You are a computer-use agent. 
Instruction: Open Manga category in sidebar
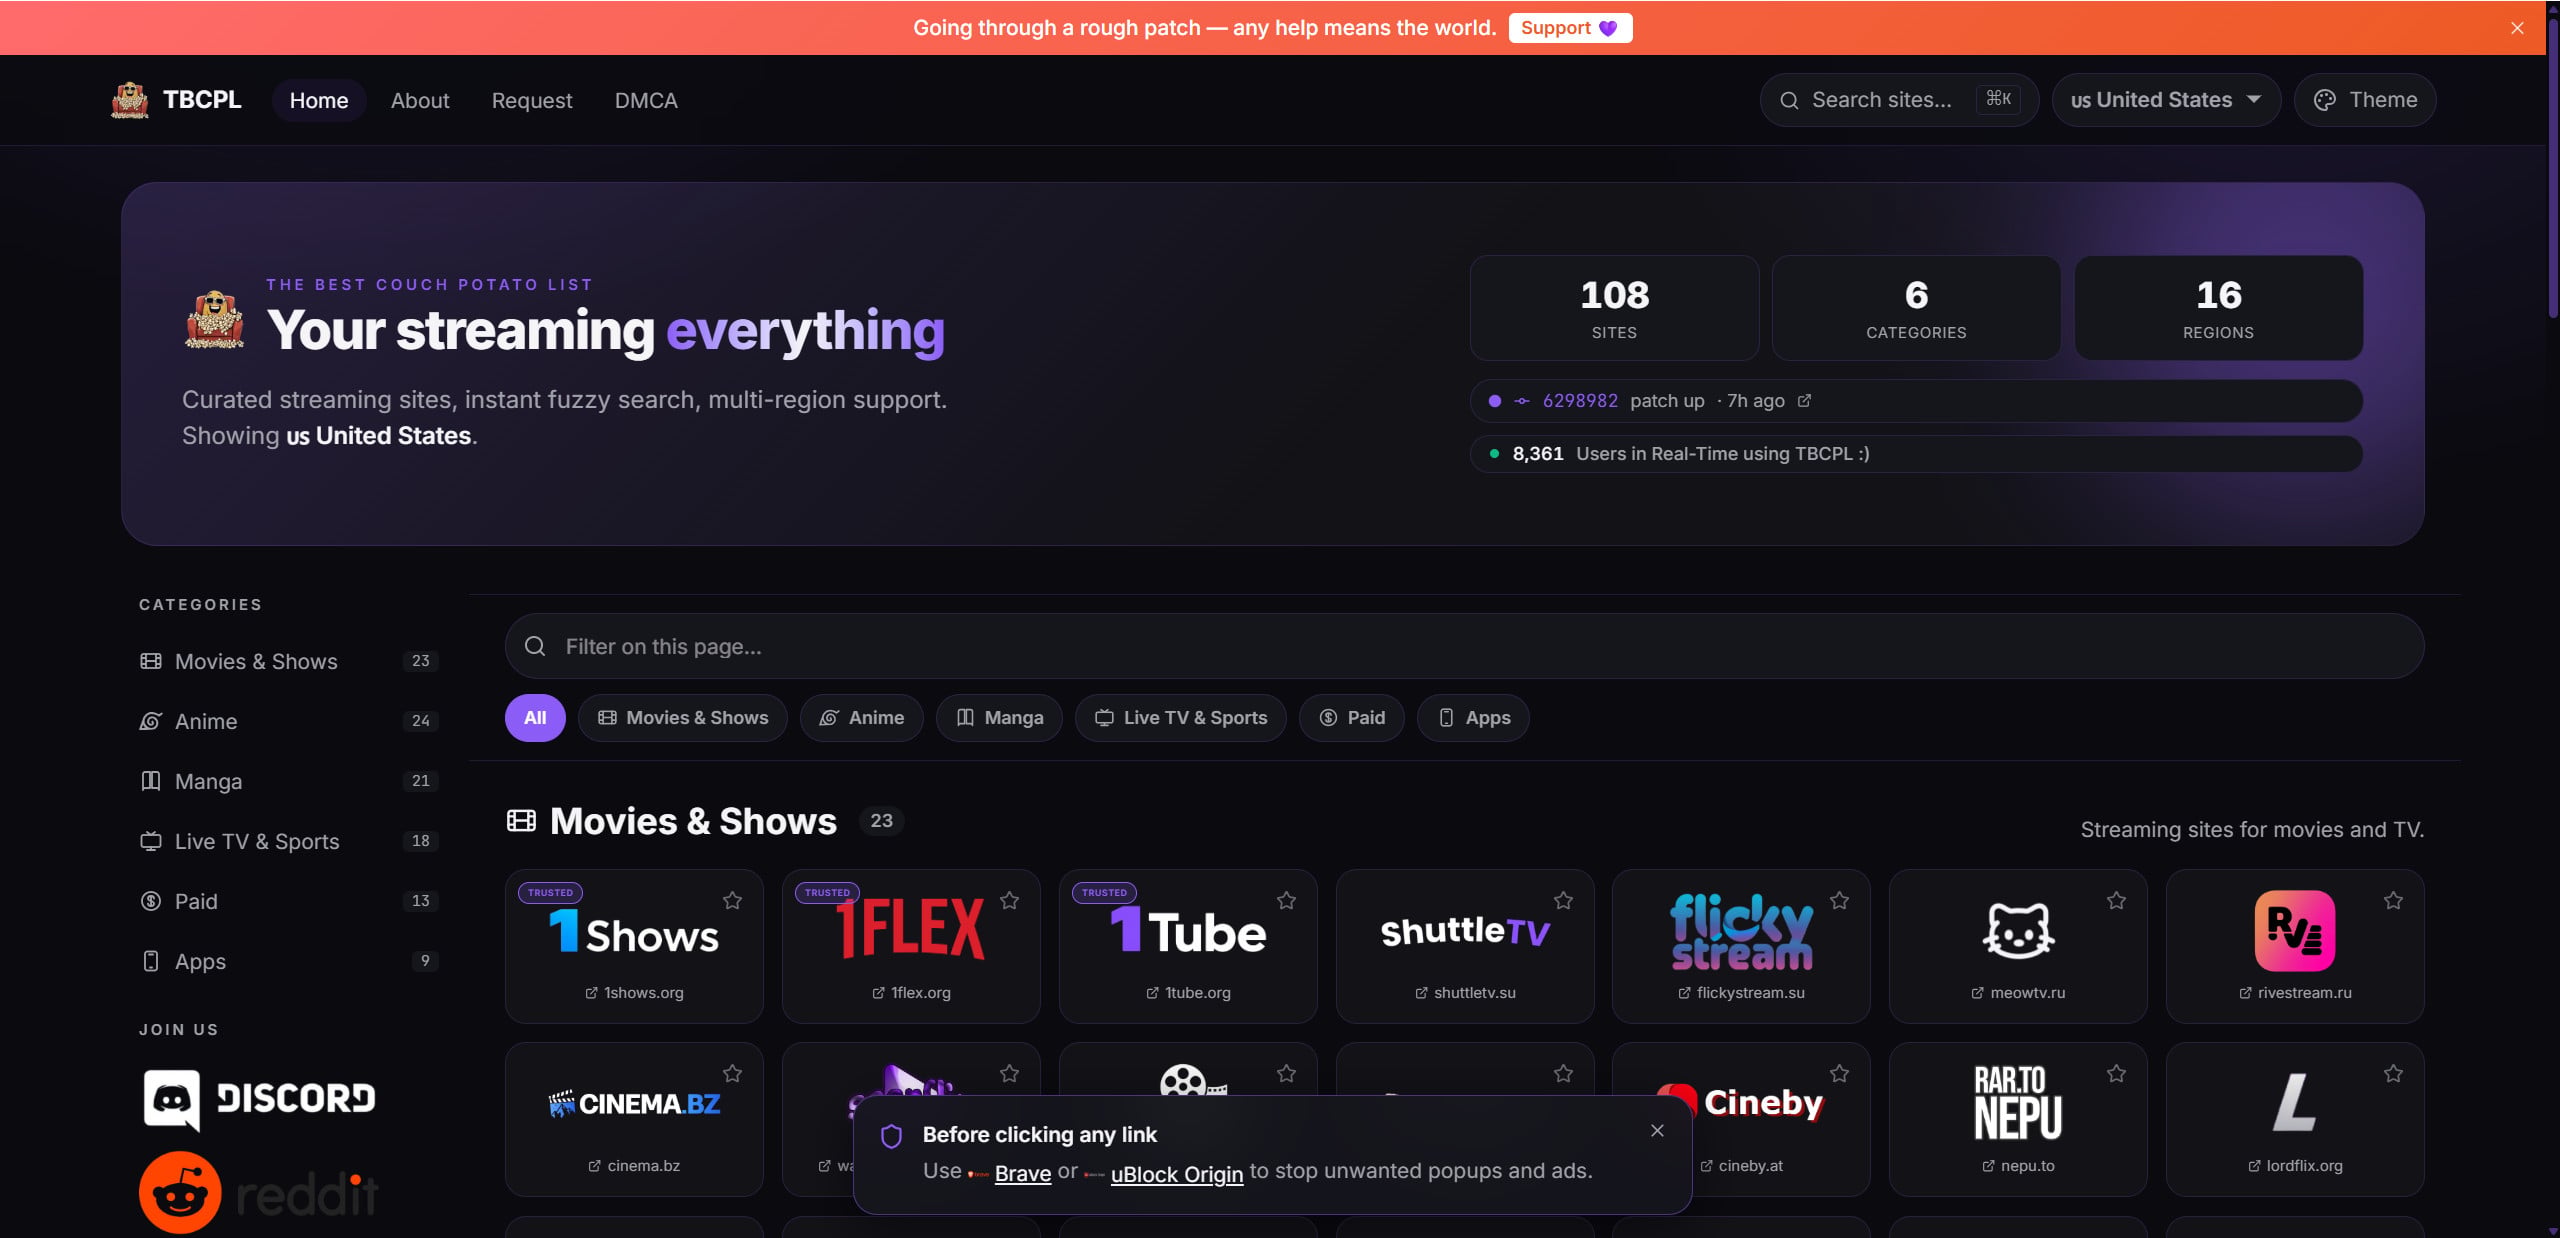click(289, 781)
